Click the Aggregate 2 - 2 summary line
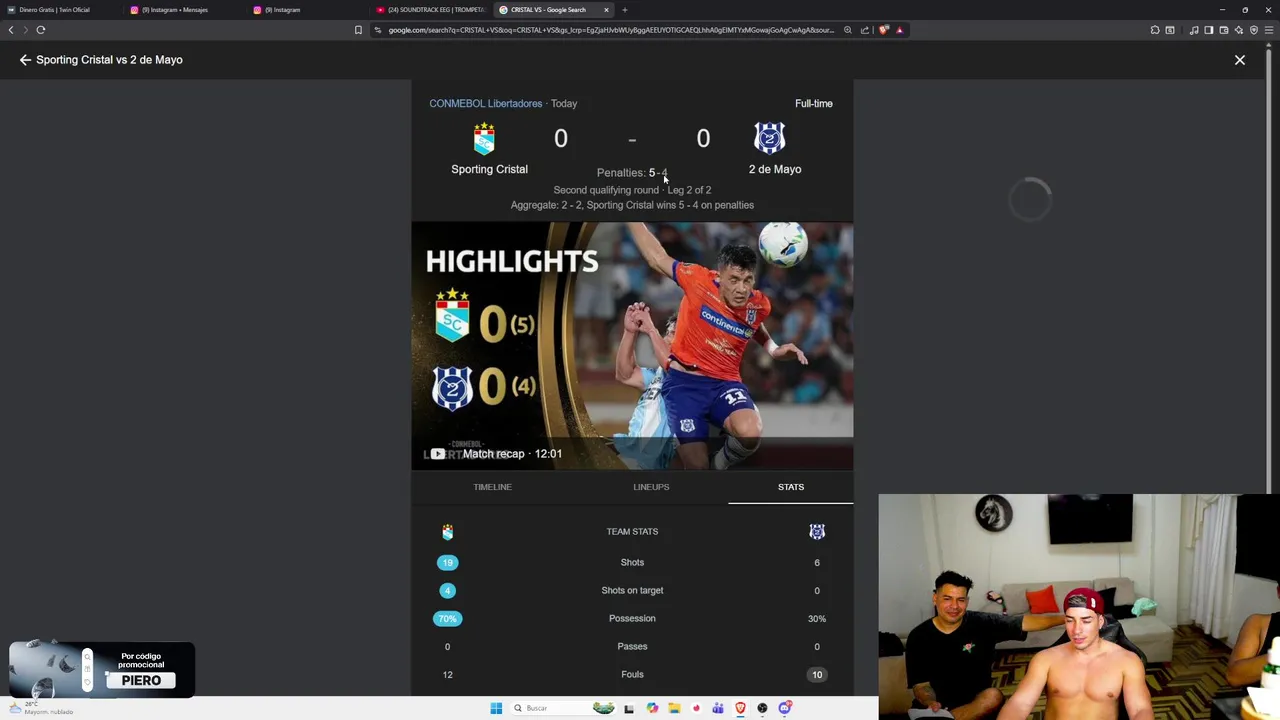Image resolution: width=1280 pixels, height=720 pixels. coord(632,205)
